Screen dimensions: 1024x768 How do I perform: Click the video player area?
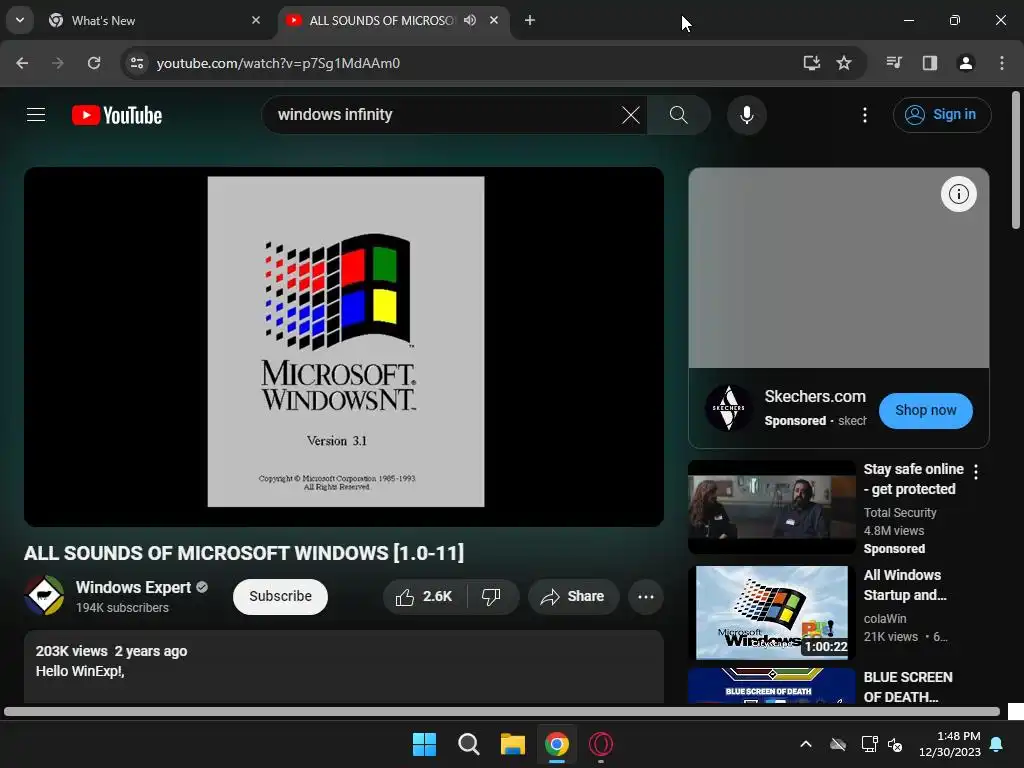[x=344, y=347]
